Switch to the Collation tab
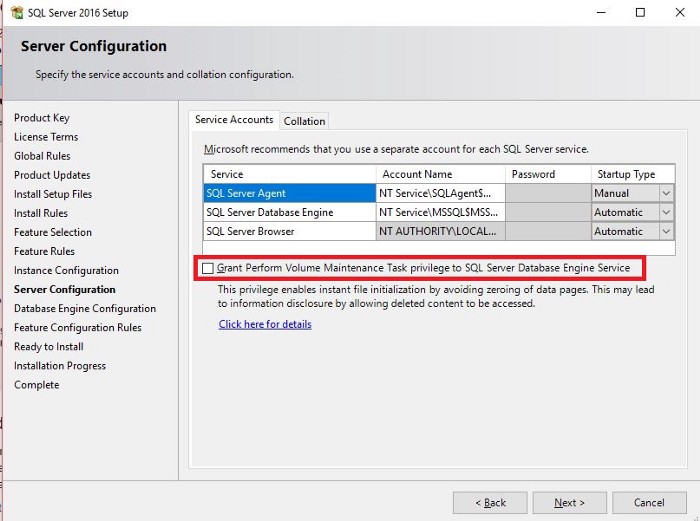This screenshot has height=521, width=700. pyautogui.click(x=304, y=121)
